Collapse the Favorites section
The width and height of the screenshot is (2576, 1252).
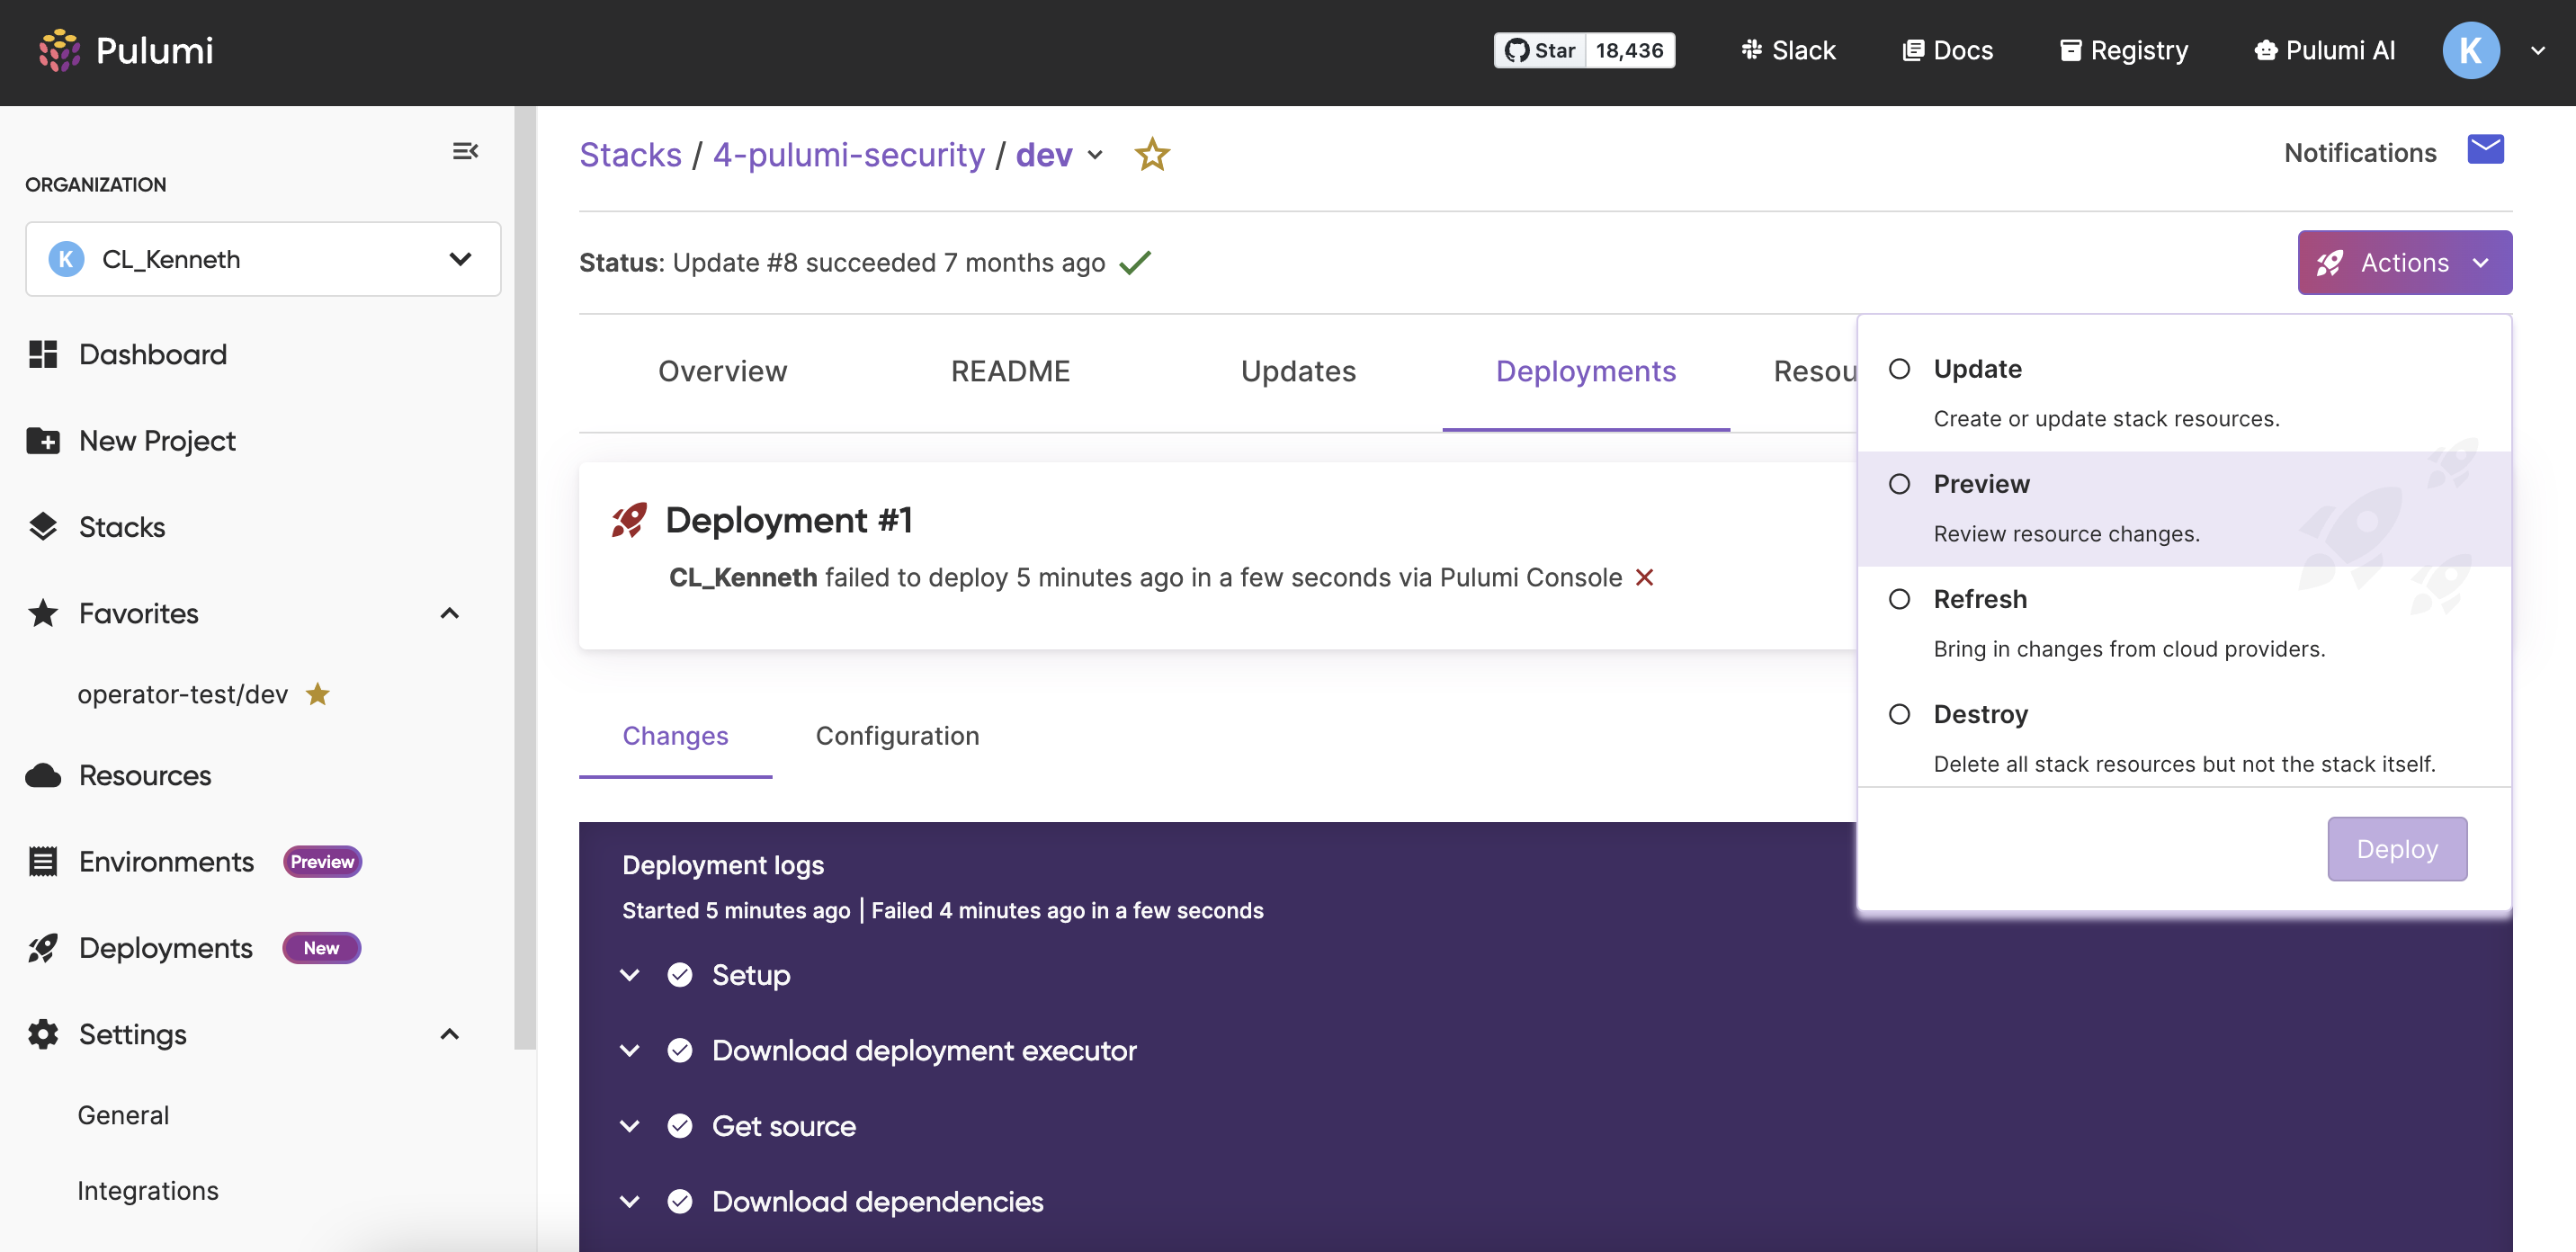pyautogui.click(x=450, y=613)
